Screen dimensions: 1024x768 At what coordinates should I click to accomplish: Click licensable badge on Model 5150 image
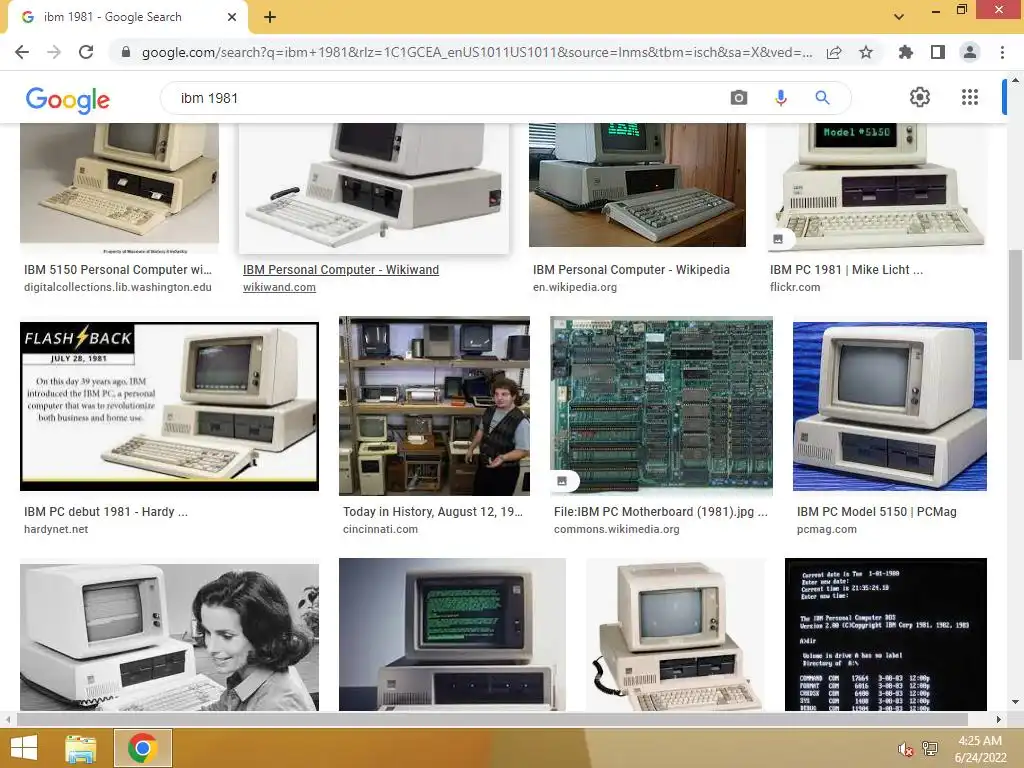(x=778, y=239)
